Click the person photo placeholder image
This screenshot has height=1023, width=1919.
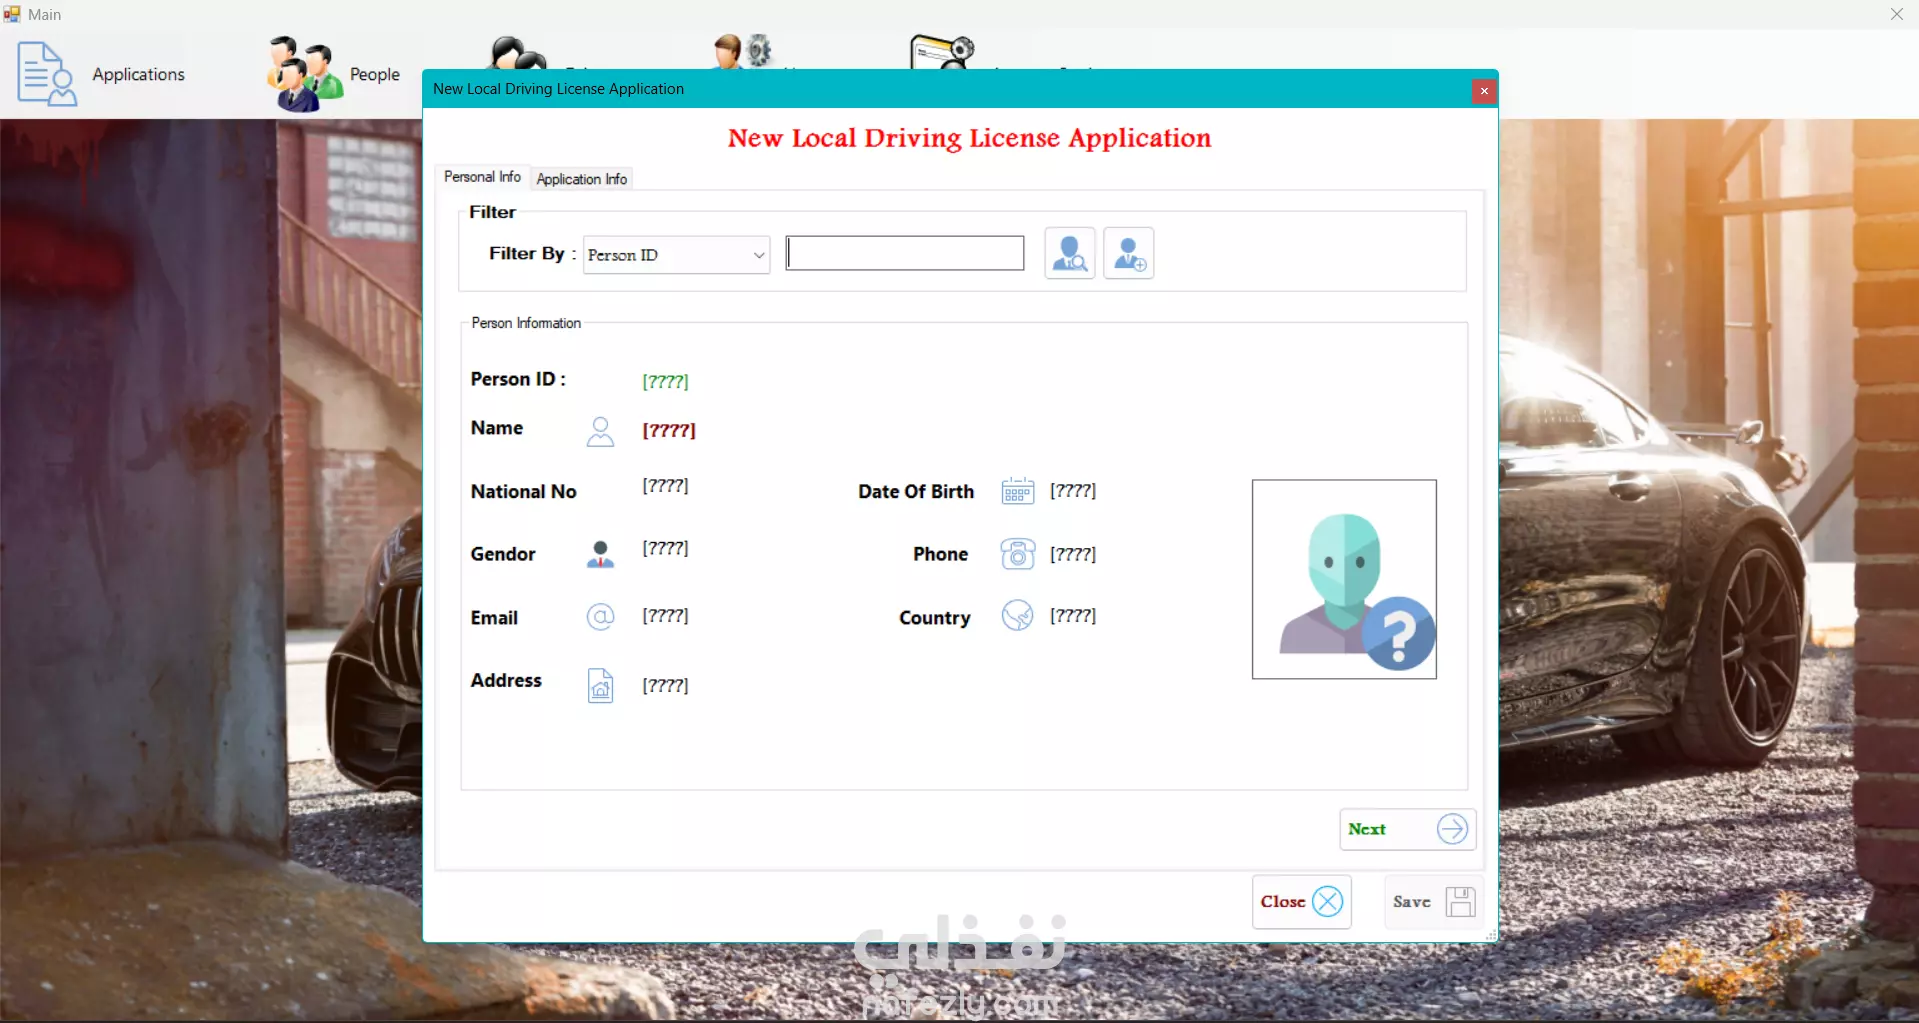(x=1344, y=580)
